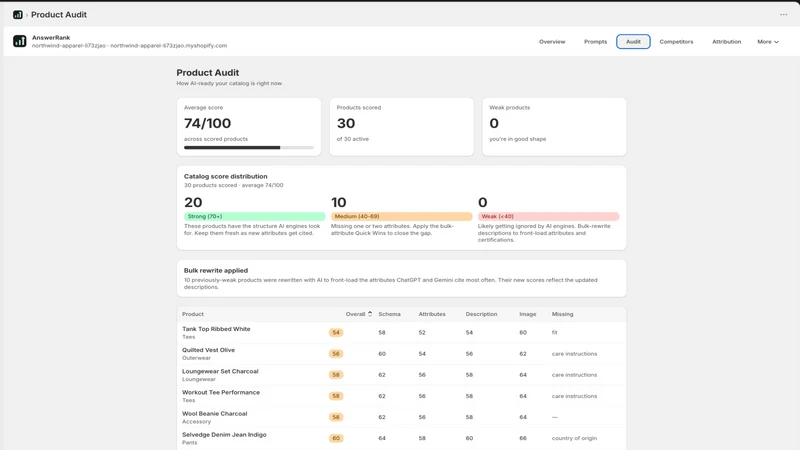
Task: Open Wool Beanie Charcoal product
Action: coord(214,414)
